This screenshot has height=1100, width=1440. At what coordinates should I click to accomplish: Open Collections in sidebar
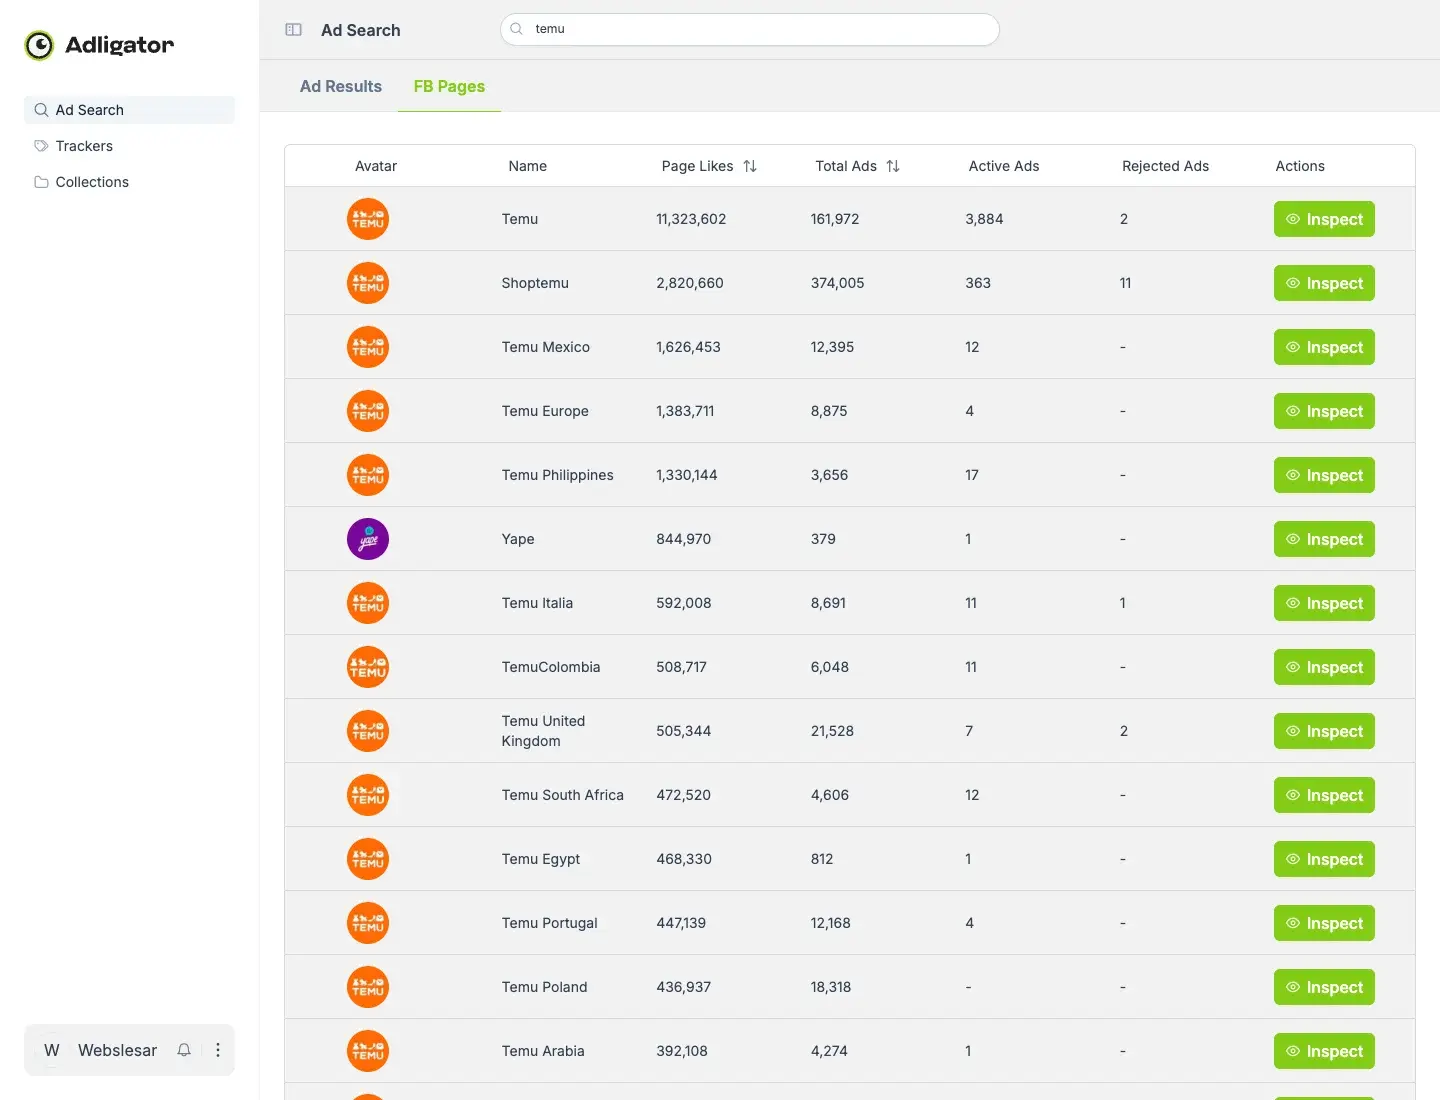coord(129,182)
